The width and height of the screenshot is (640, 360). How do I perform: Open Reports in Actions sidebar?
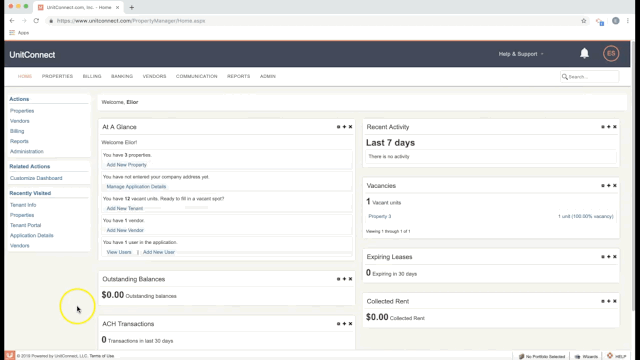[x=19, y=141]
